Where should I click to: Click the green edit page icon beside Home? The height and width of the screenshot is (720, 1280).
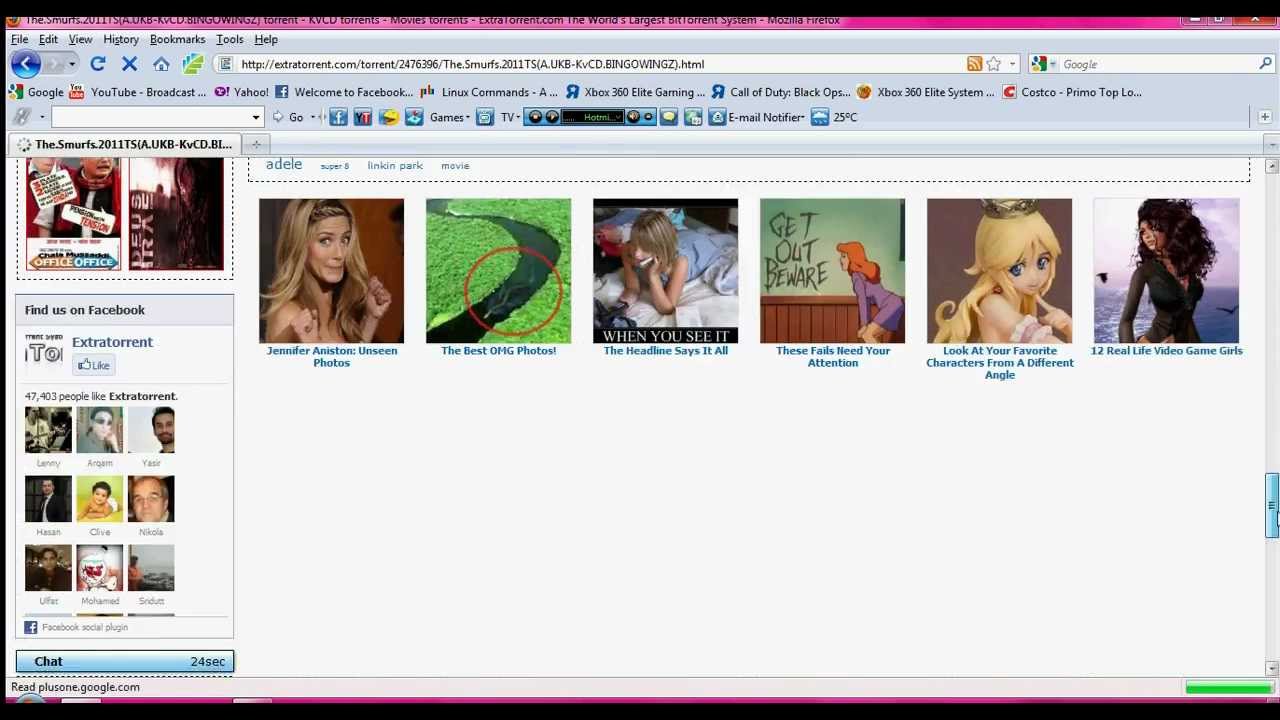click(193, 64)
